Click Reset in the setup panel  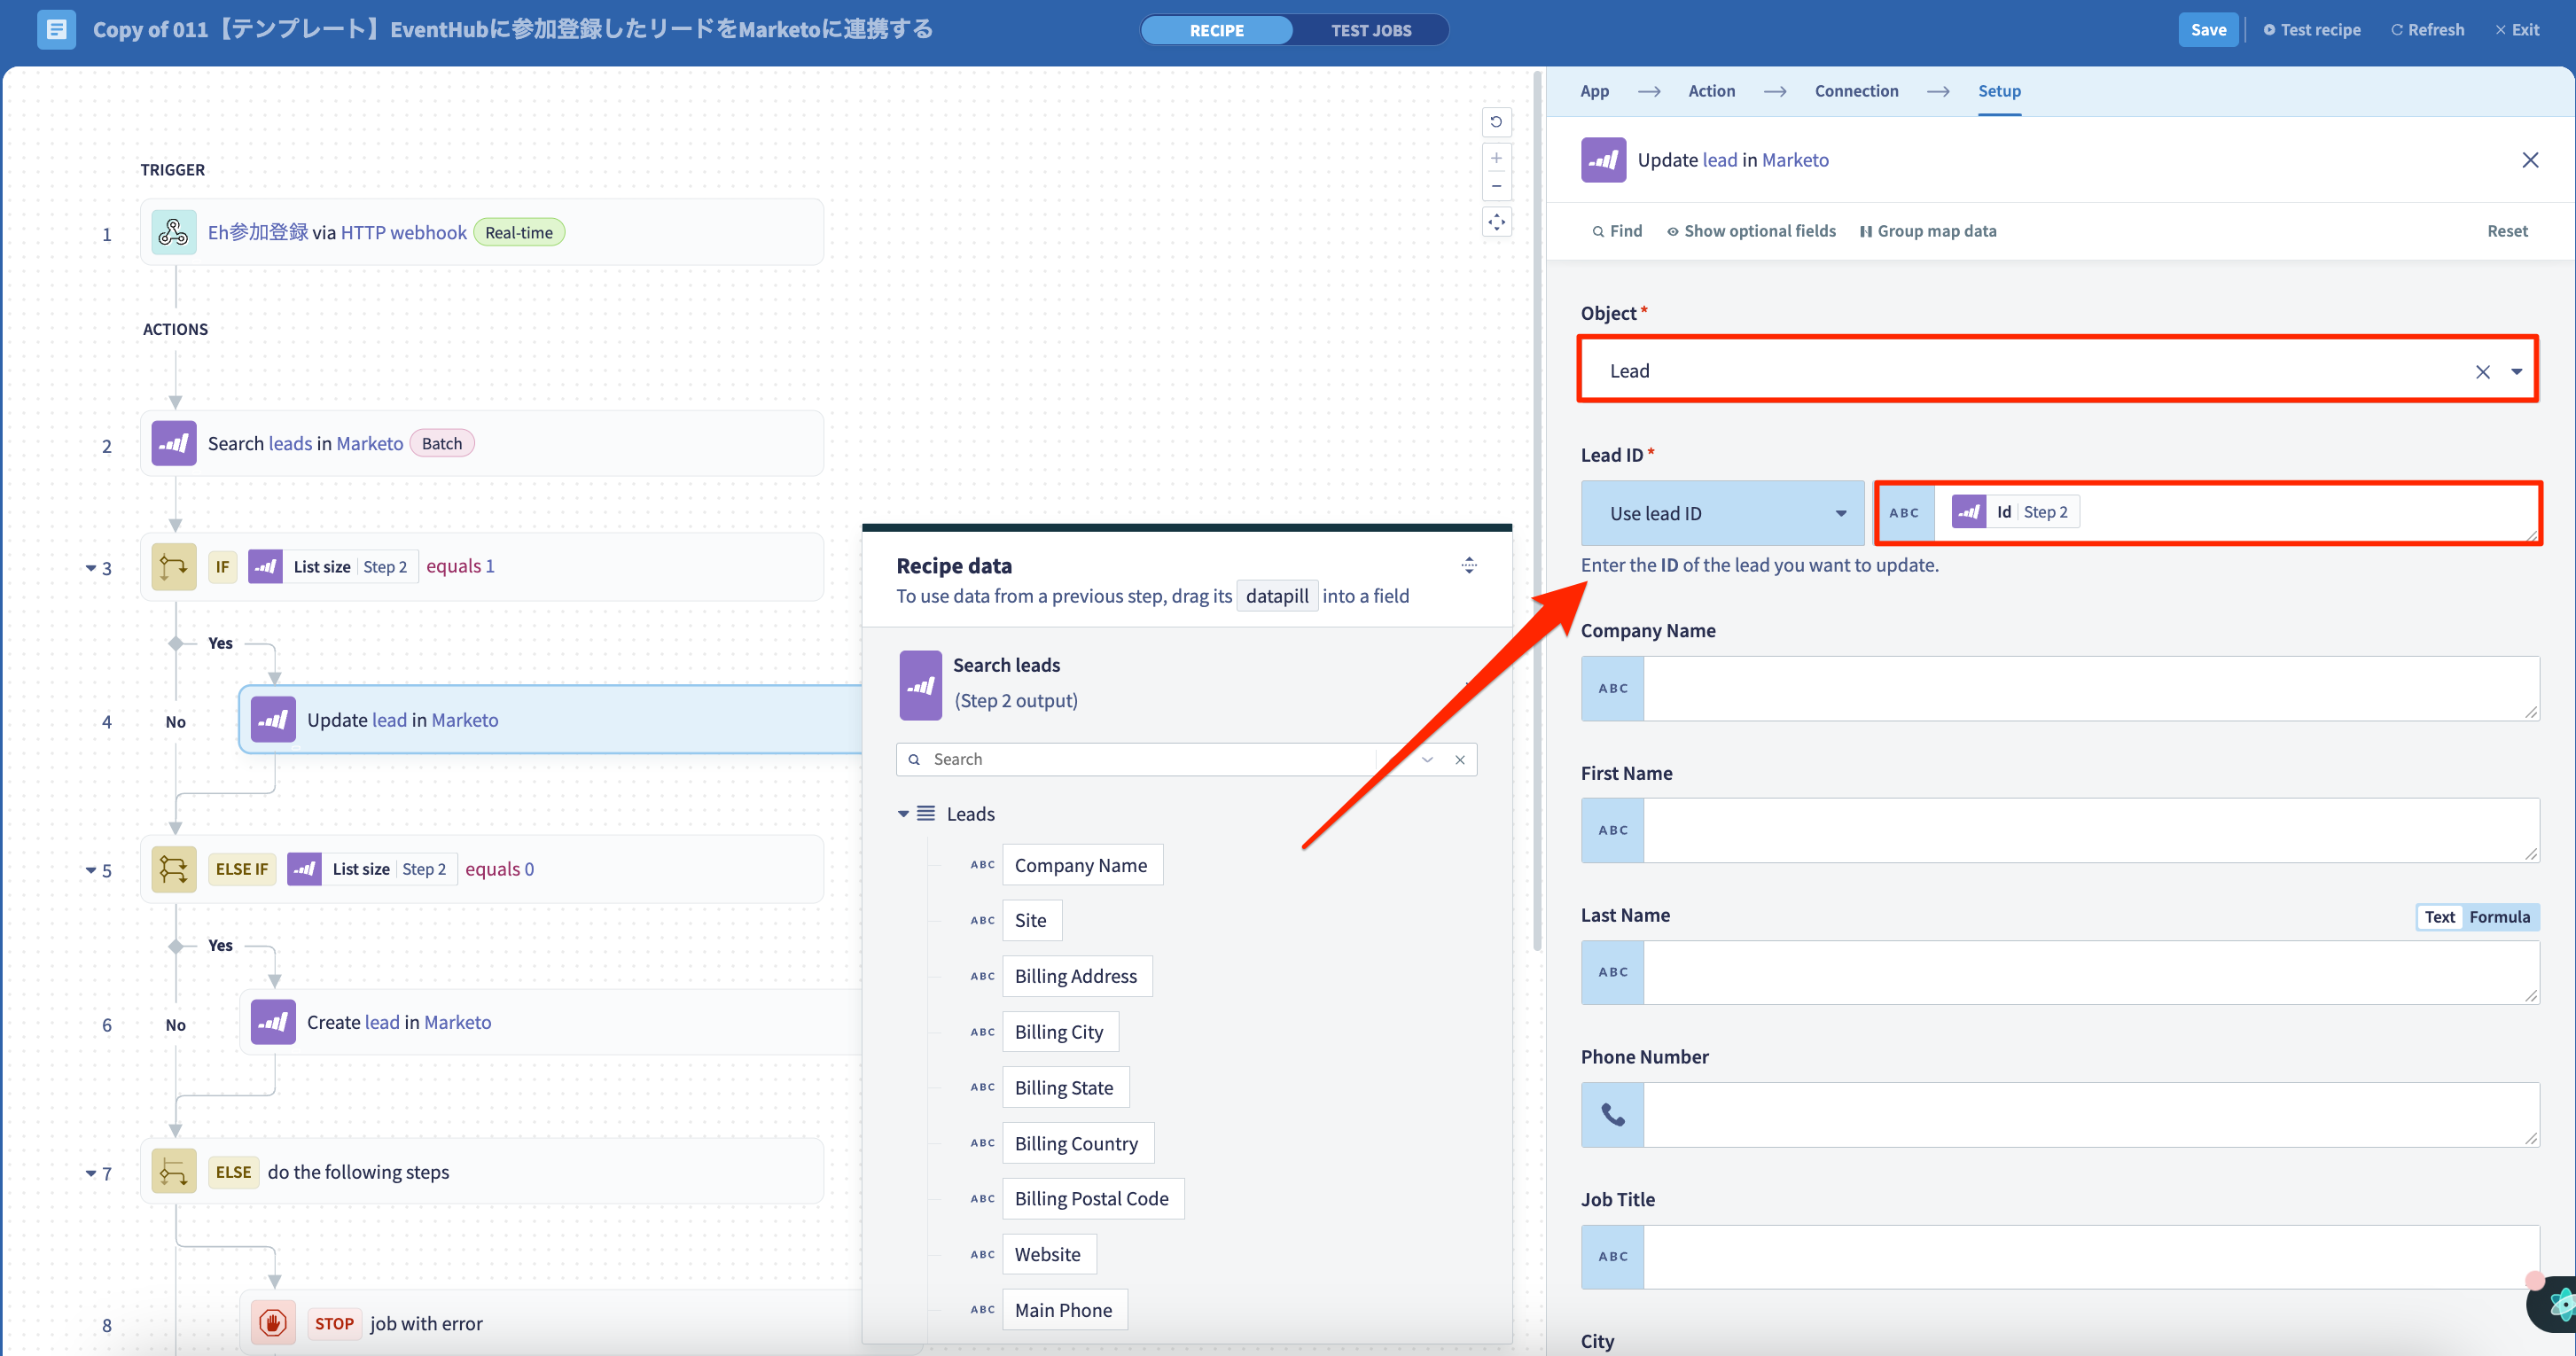(2507, 231)
